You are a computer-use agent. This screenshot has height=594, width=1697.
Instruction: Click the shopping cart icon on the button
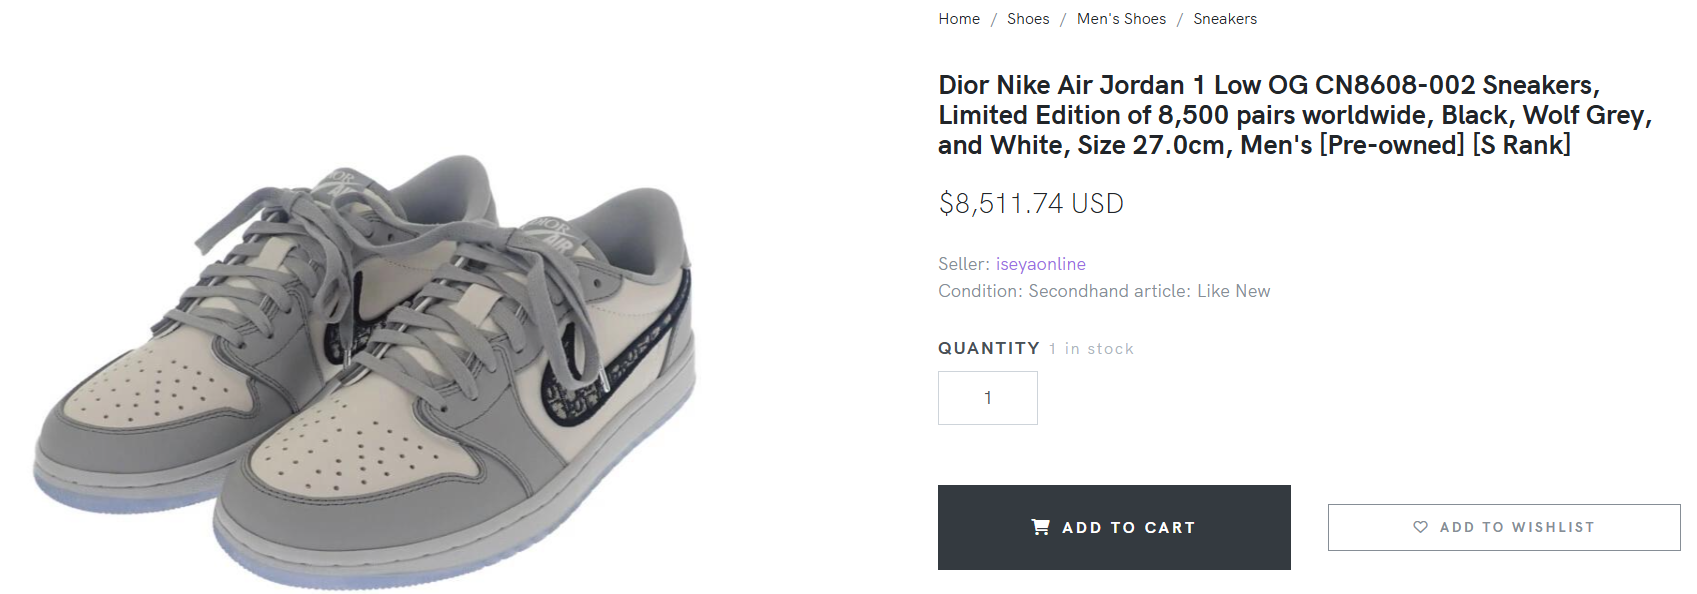[x=1040, y=527]
